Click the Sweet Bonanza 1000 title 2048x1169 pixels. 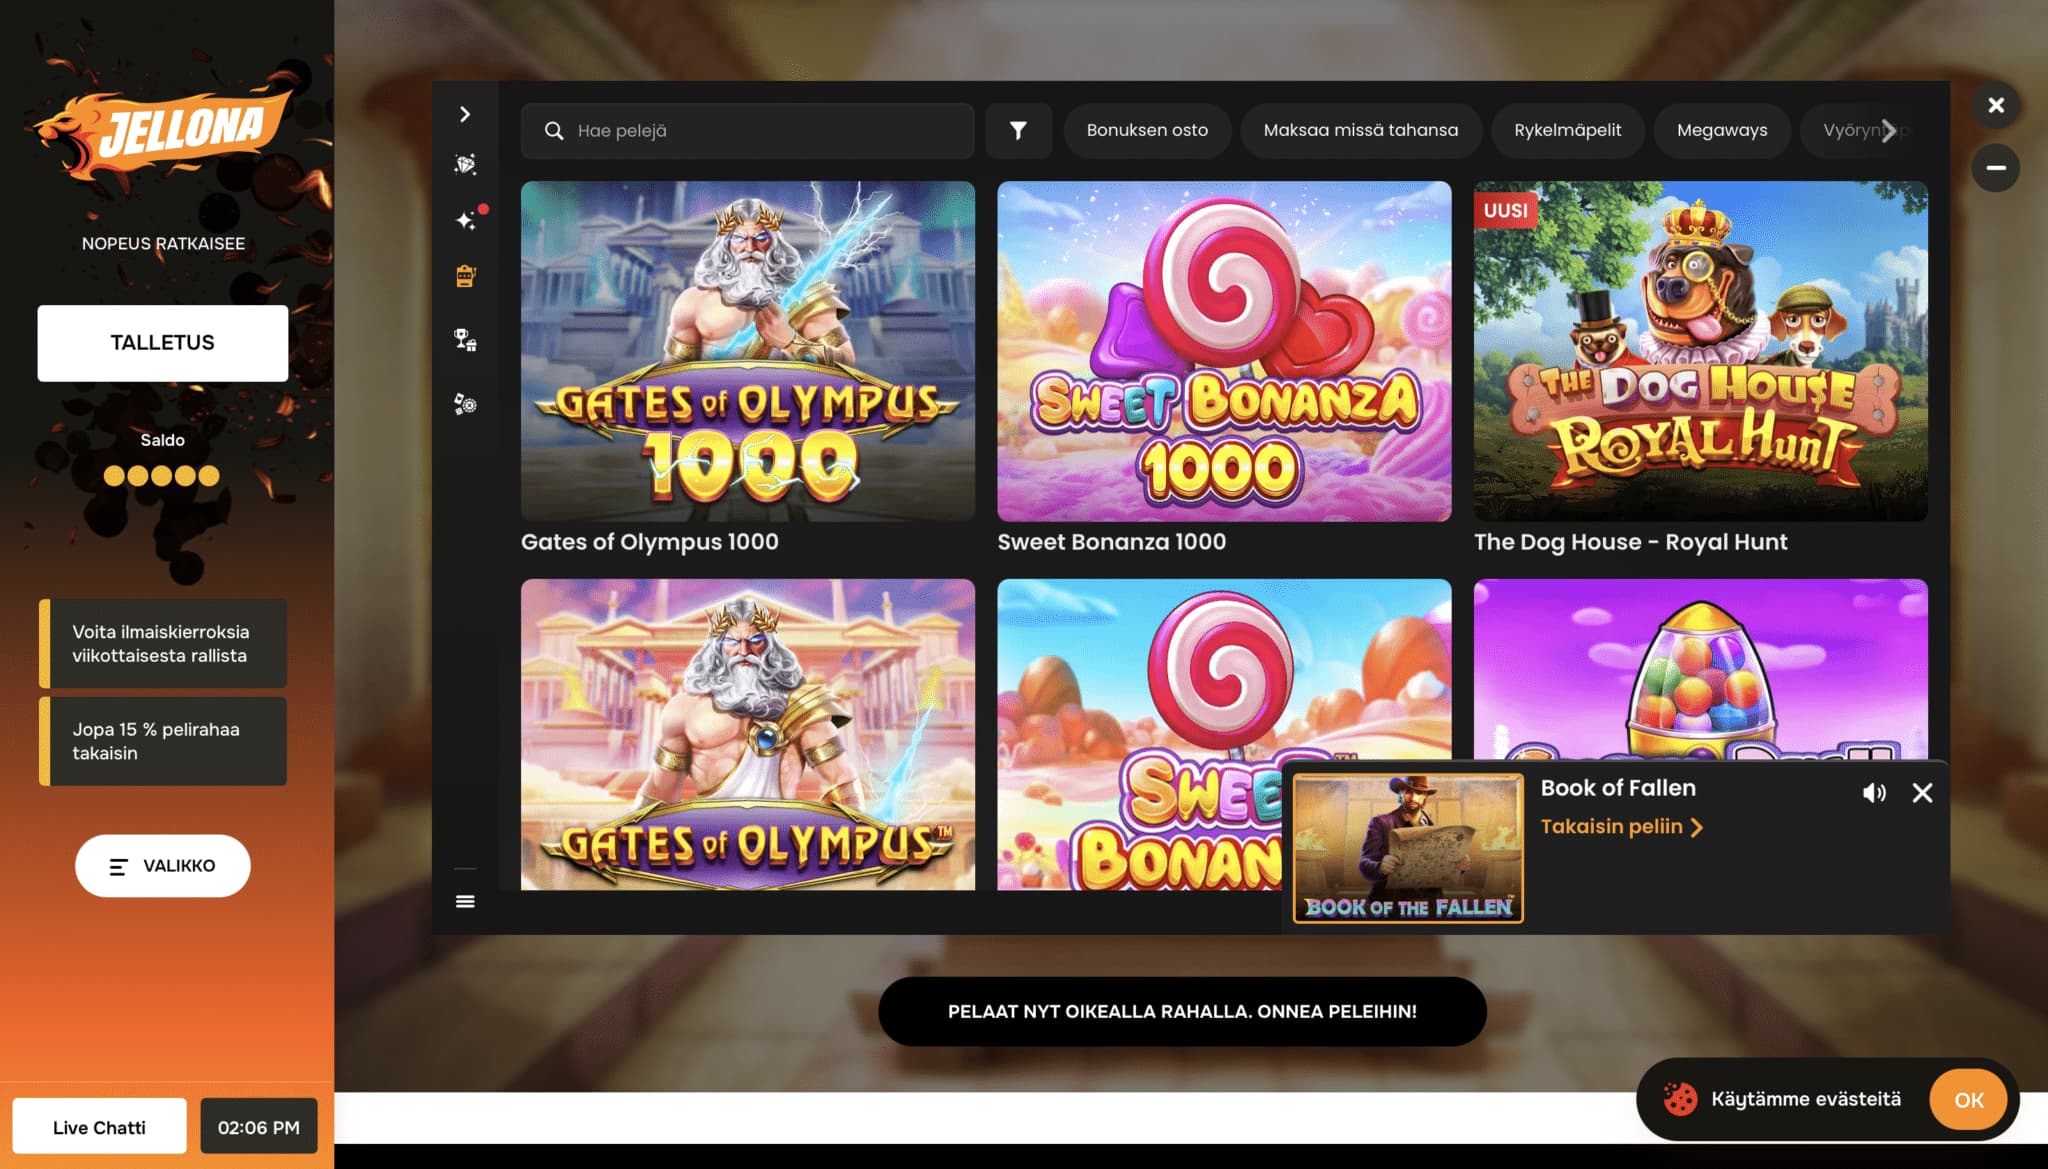(1111, 542)
